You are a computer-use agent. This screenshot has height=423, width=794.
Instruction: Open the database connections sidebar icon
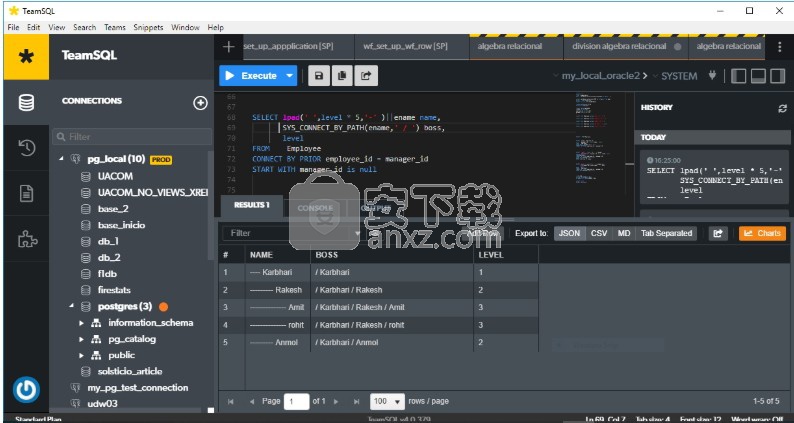tap(26, 102)
